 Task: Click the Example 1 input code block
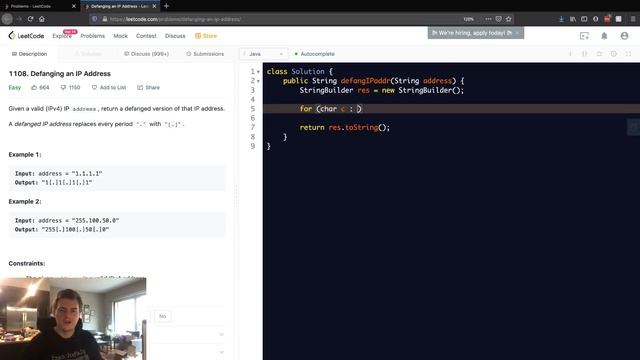117,178
